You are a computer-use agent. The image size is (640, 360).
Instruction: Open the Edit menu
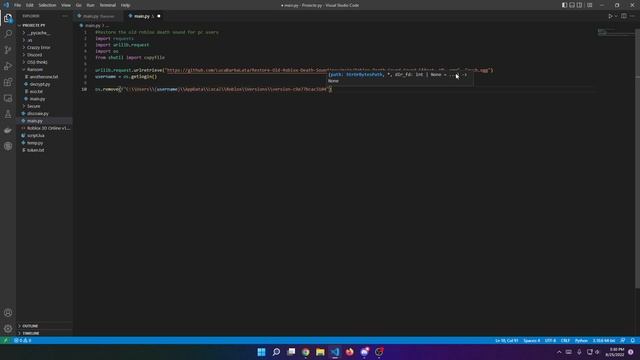pyautogui.click(x=29, y=5)
